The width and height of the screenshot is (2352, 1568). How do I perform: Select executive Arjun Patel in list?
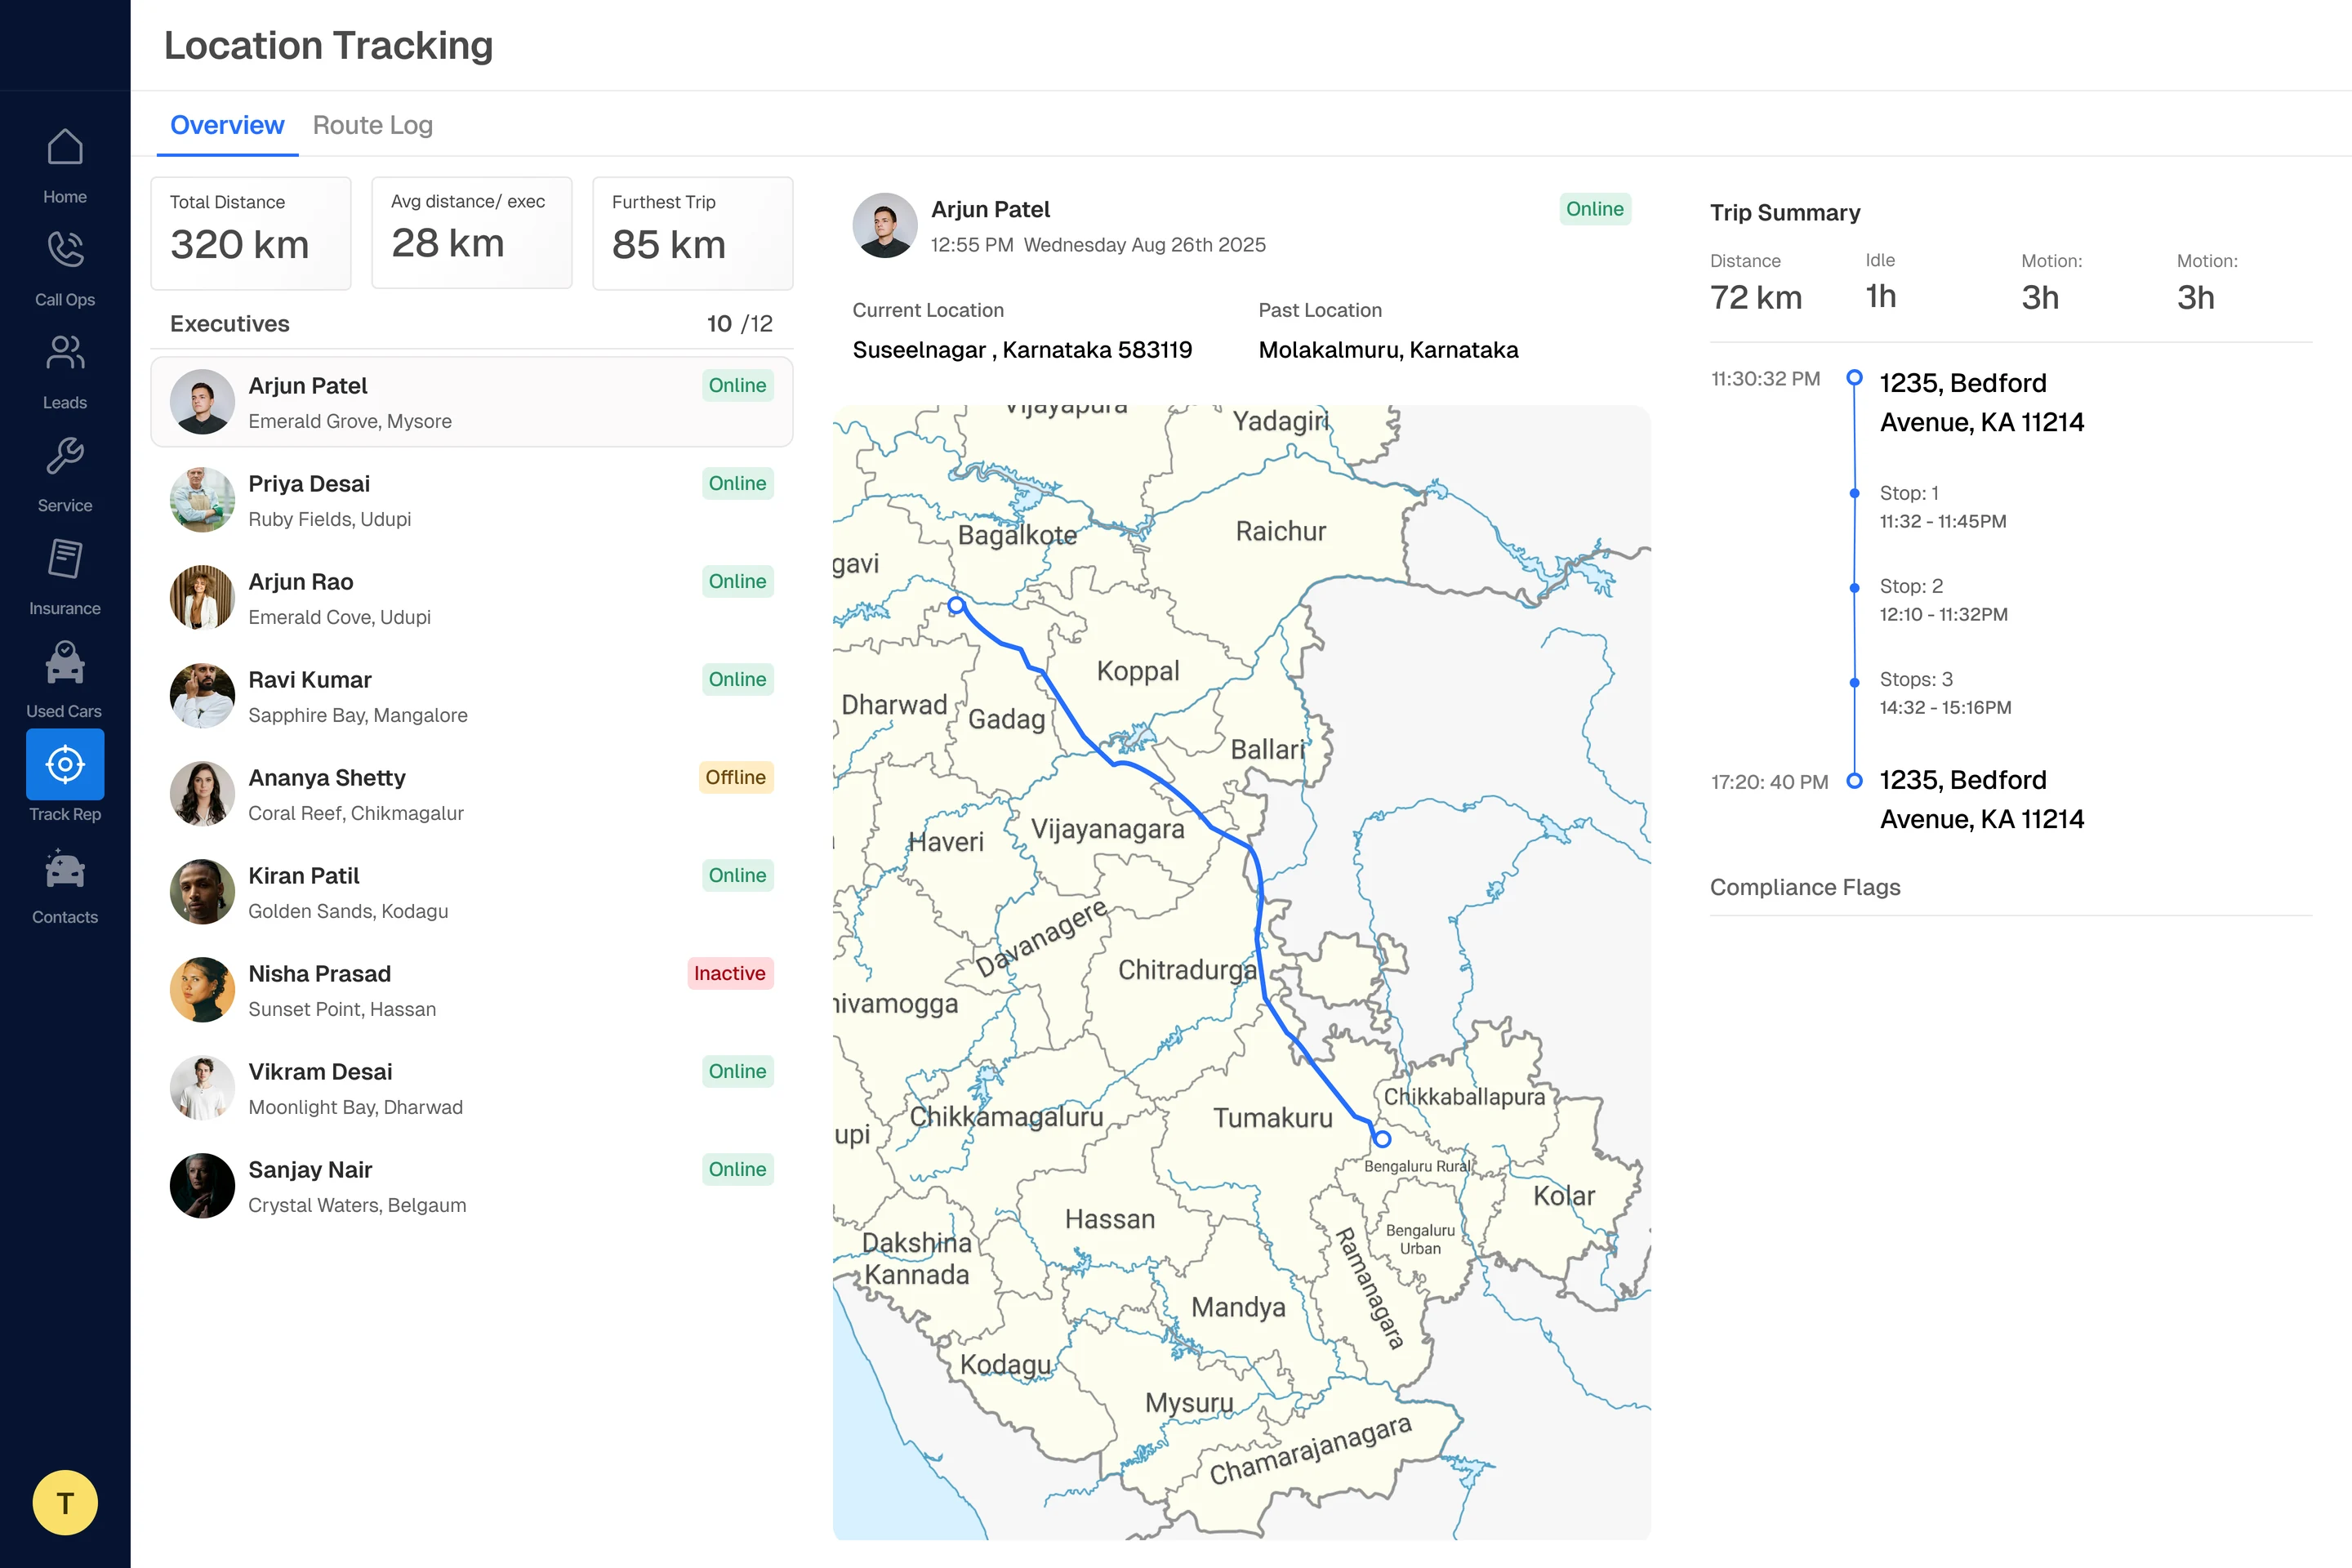pos(471,402)
